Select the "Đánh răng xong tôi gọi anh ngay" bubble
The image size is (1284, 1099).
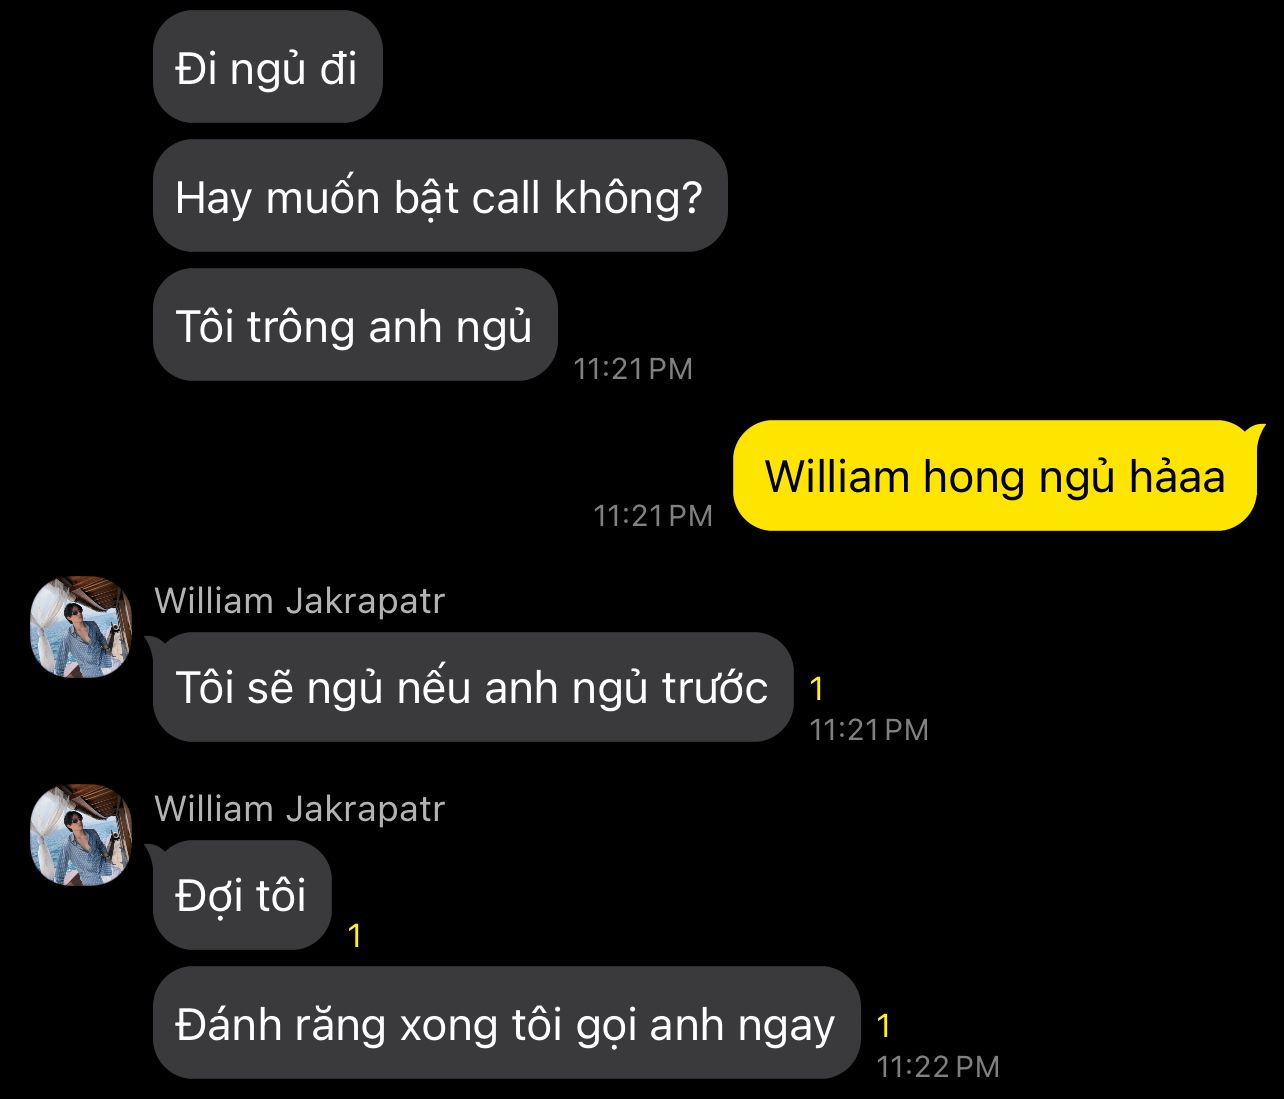click(x=506, y=1023)
